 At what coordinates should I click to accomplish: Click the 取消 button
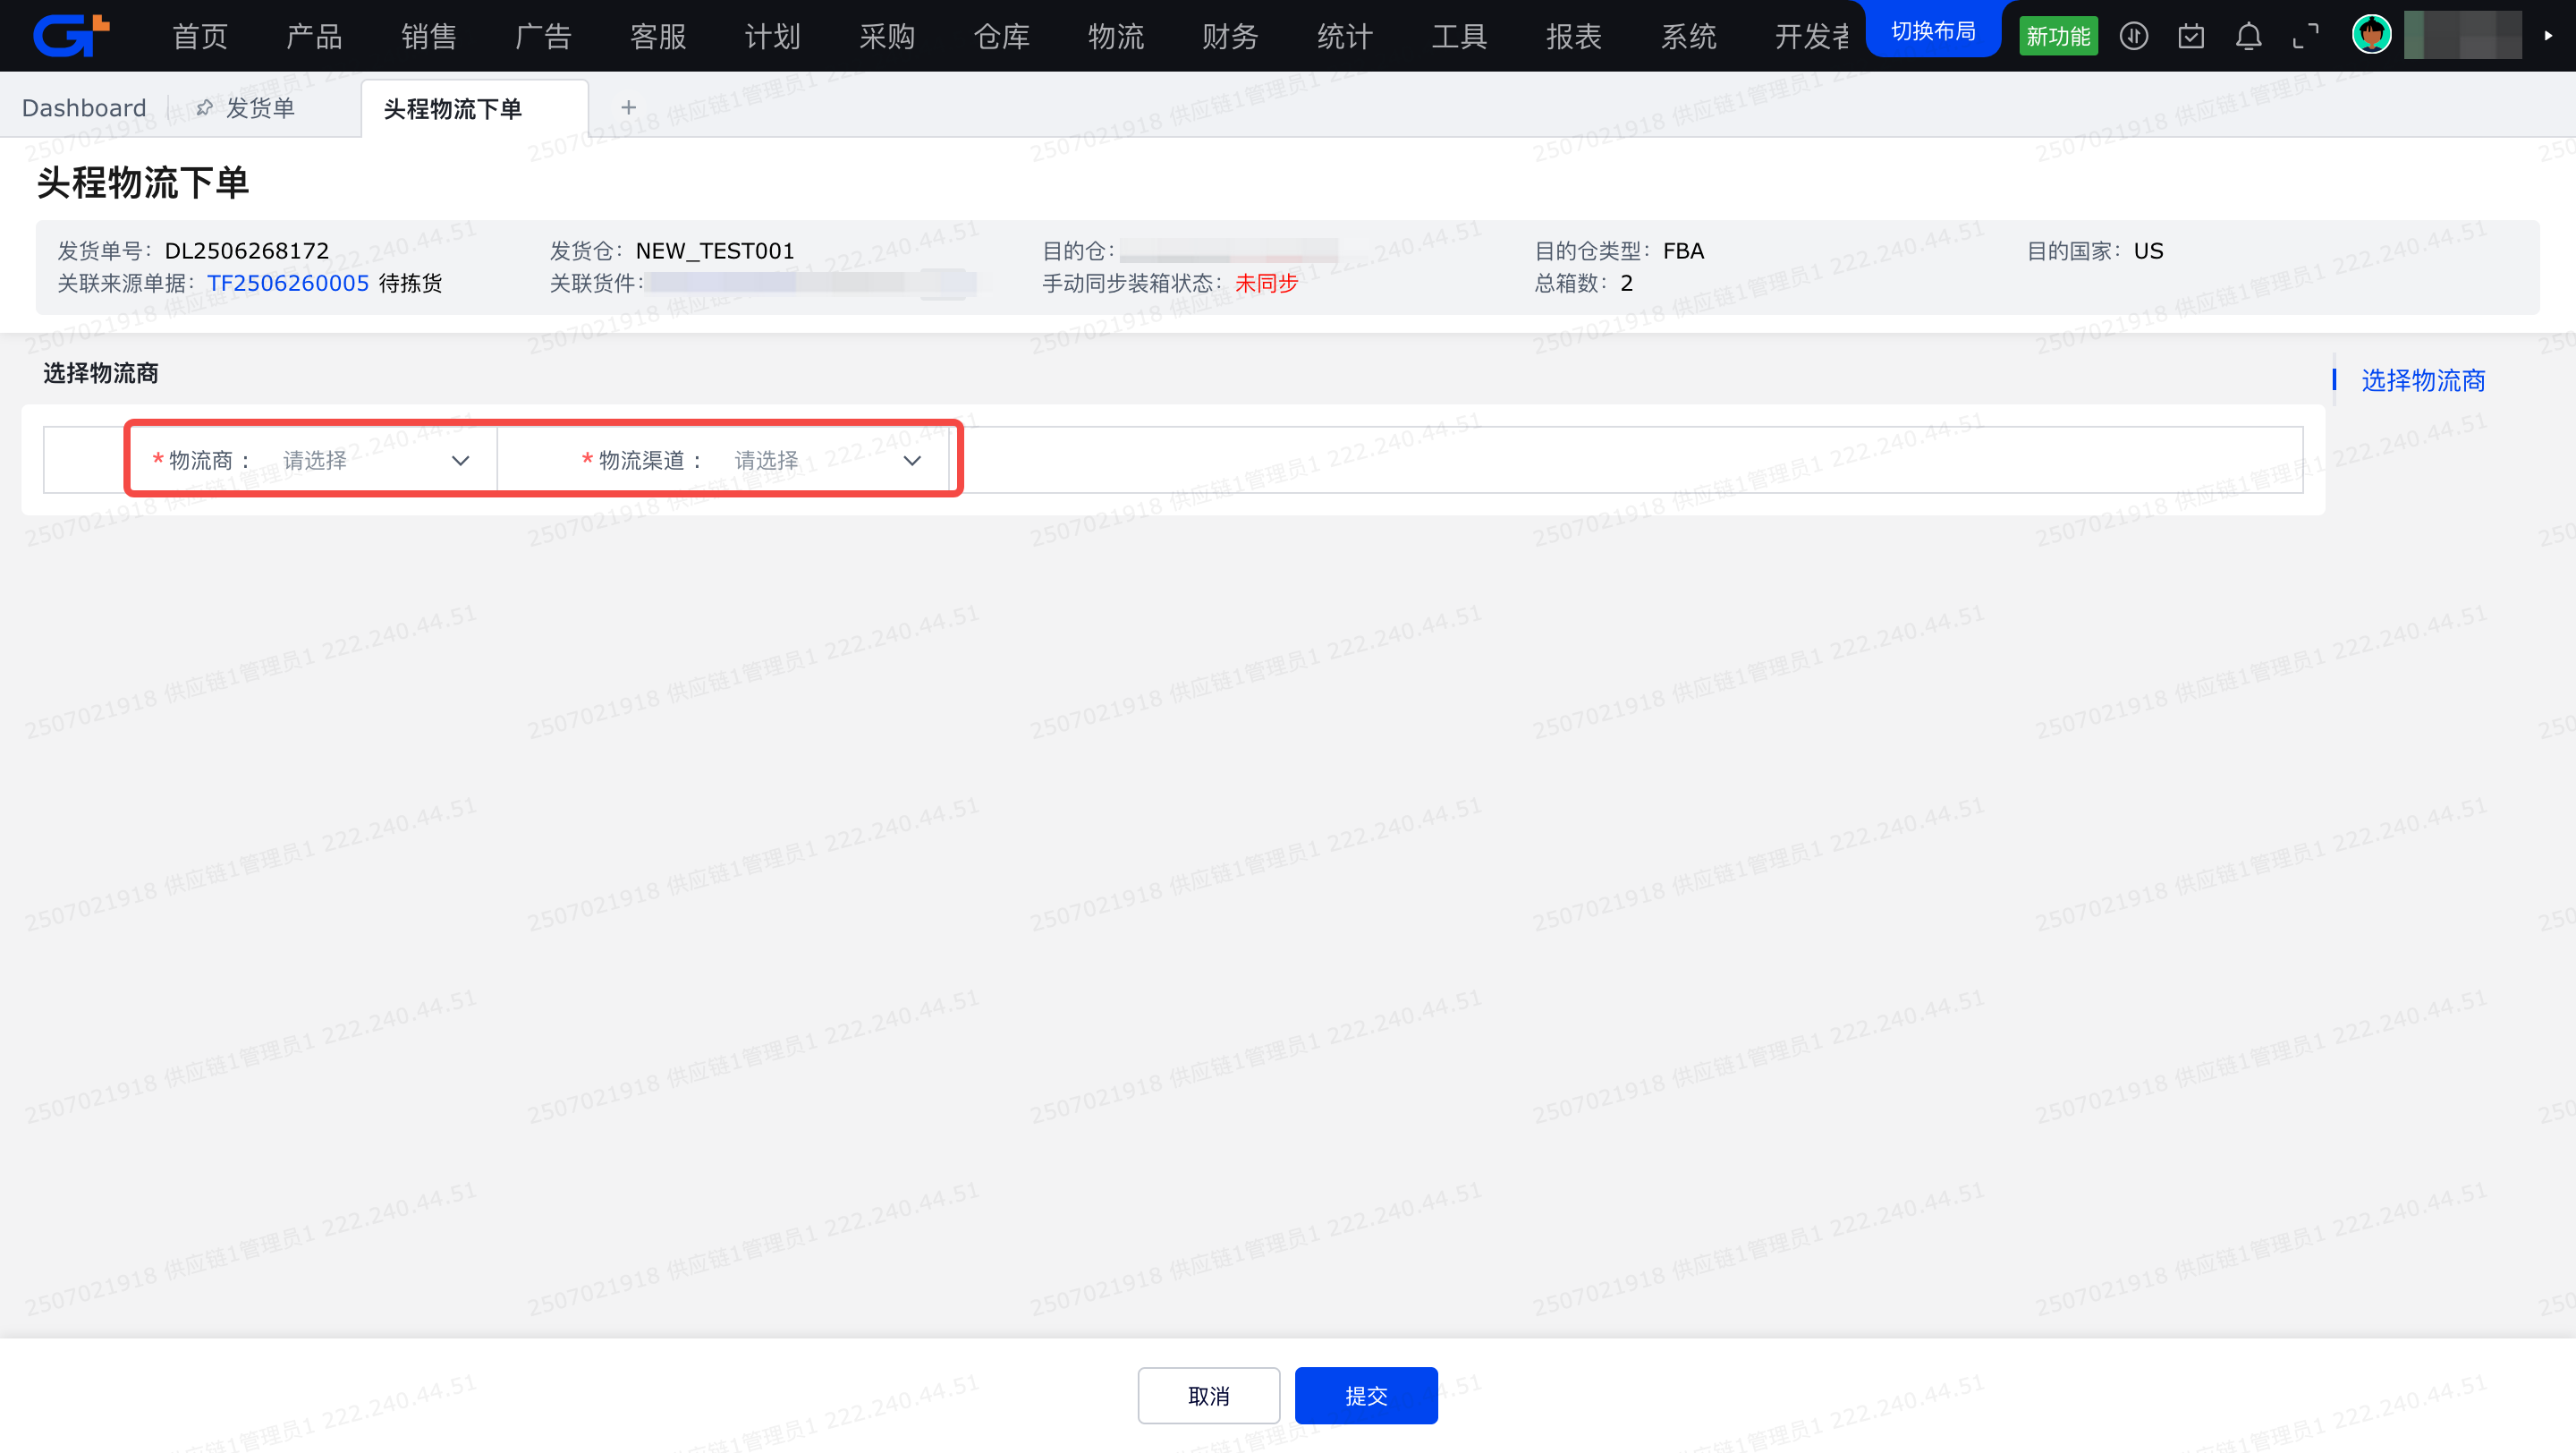point(1209,1395)
